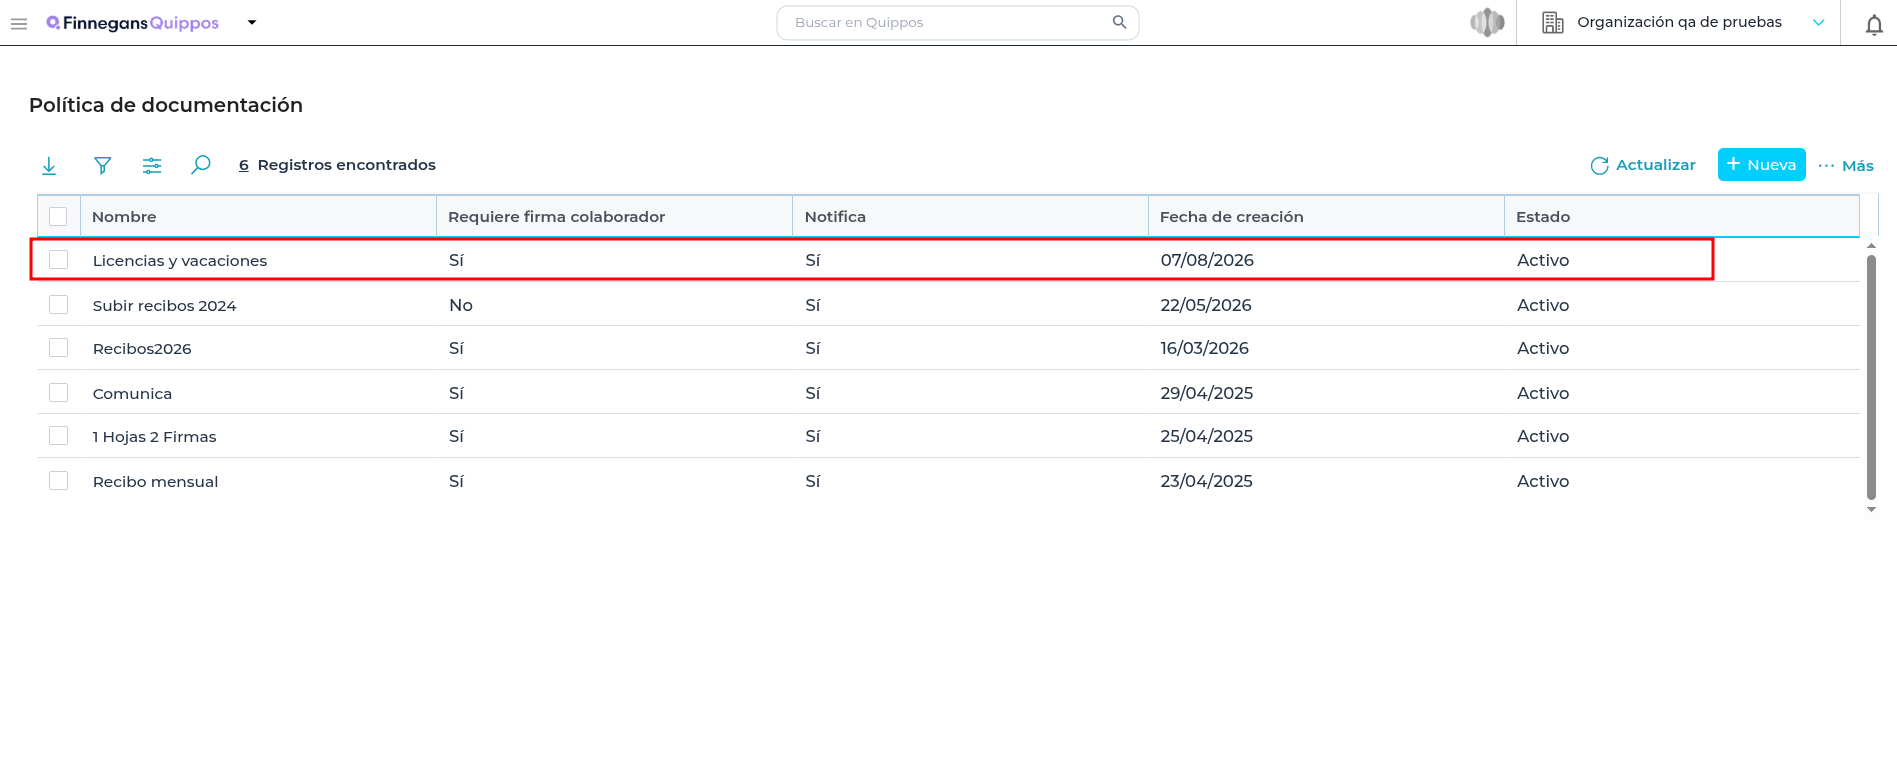Image resolution: width=1897 pixels, height=757 pixels.
Task: Click the 6 Registros encontrados count
Action: (337, 165)
